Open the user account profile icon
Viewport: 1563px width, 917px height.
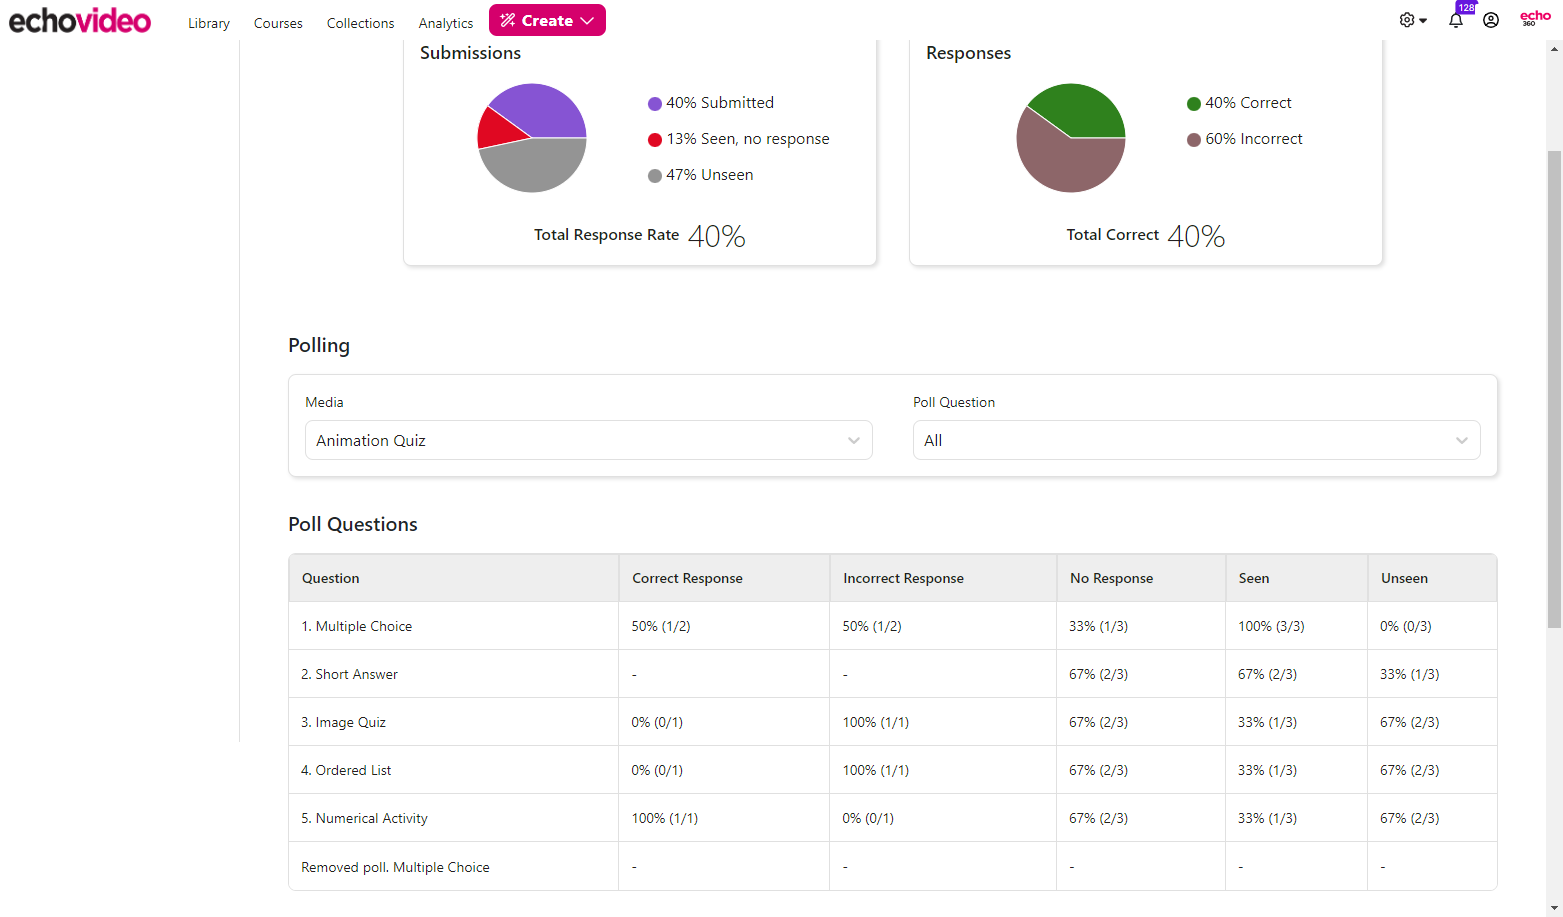pyautogui.click(x=1491, y=20)
